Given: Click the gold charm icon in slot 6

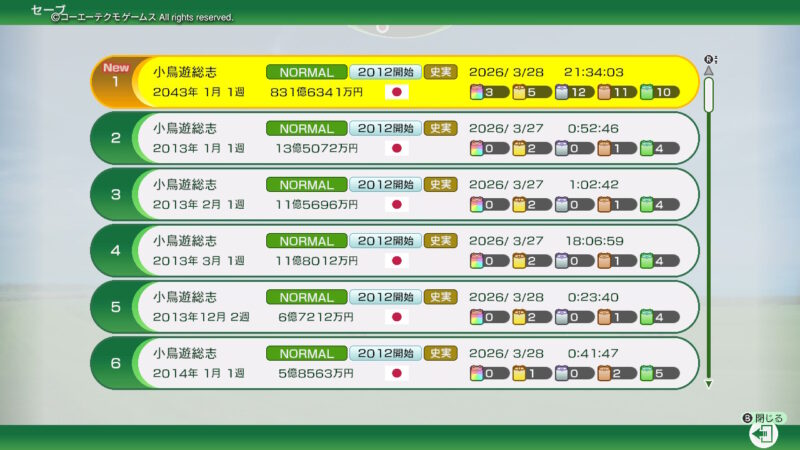Looking at the screenshot, I should [x=519, y=373].
